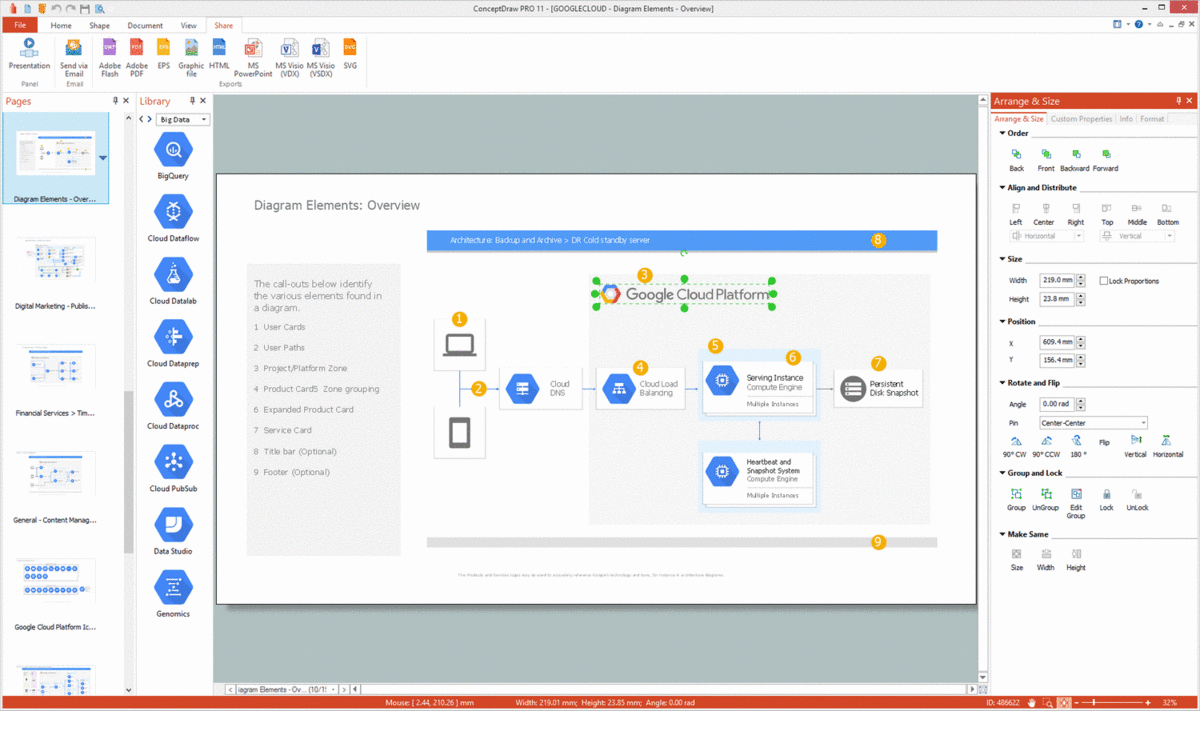The image size is (1200, 735).
Task: Select Data Studio library shape
Action: (173, 531)
